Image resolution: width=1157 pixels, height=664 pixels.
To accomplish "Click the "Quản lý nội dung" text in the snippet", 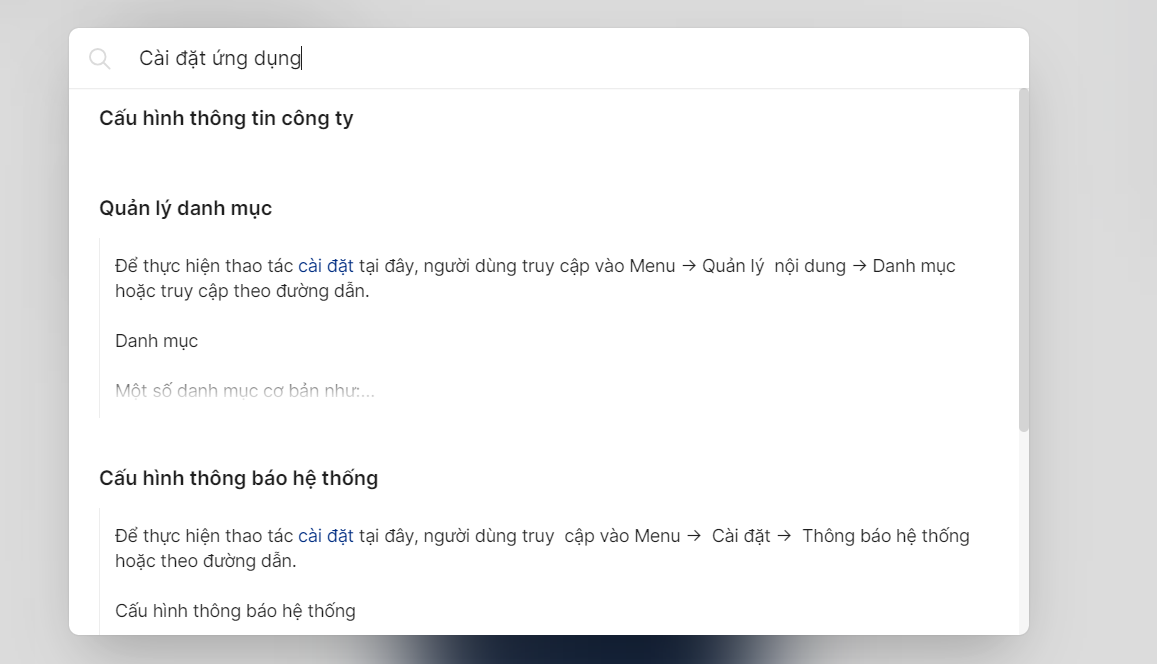I will point(773,266).
